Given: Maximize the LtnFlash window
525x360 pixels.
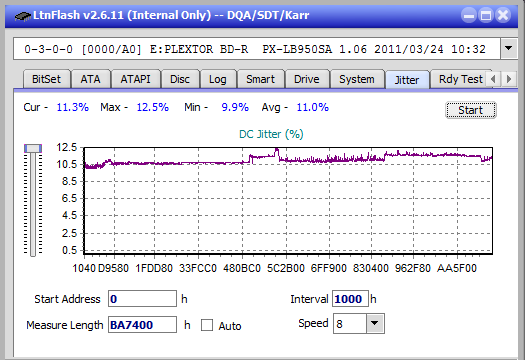Looking at the screenshot, I should tap(486, 15).
